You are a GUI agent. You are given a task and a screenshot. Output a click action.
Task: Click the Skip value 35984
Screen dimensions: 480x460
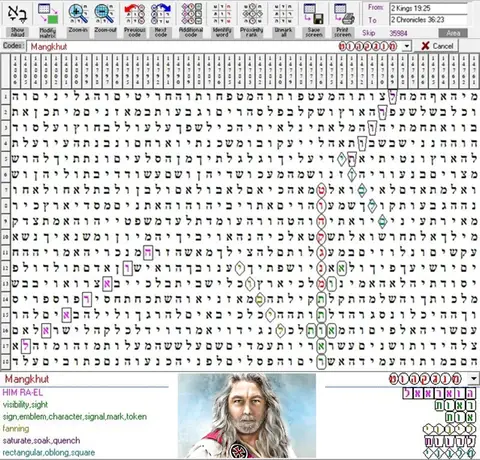(398, 33)
